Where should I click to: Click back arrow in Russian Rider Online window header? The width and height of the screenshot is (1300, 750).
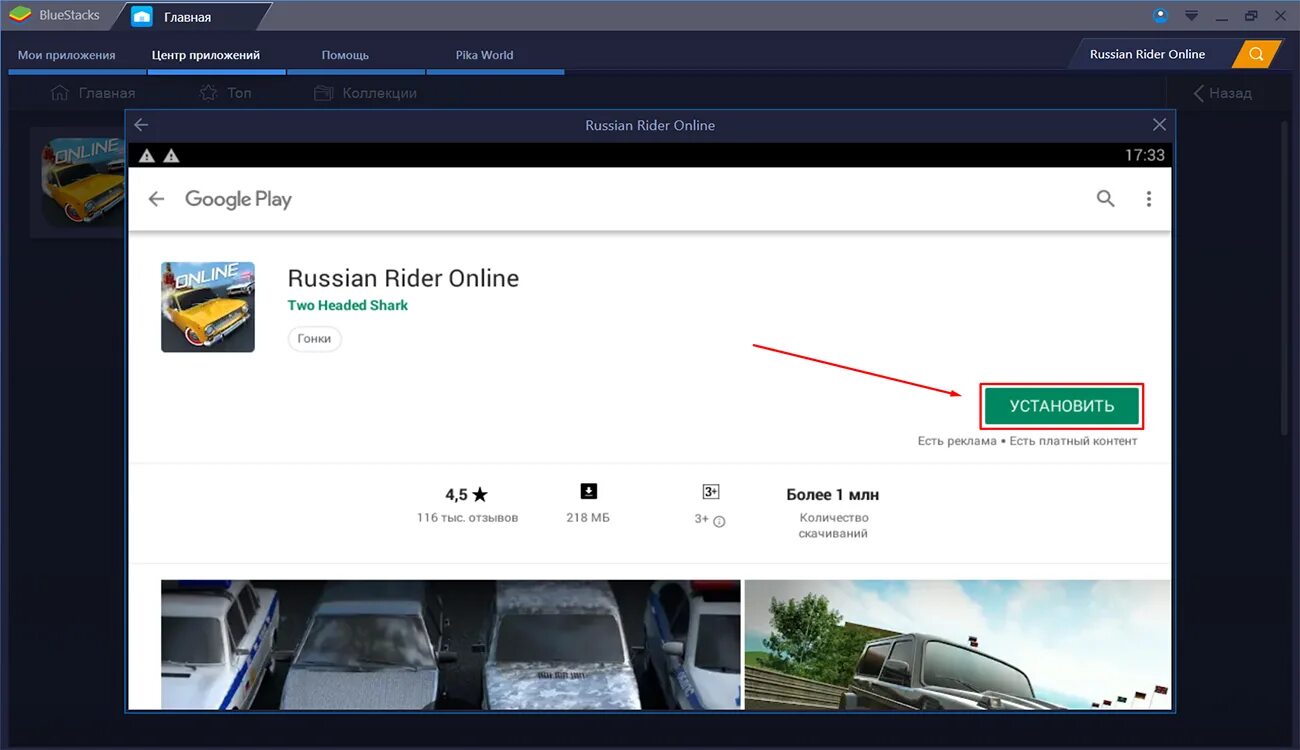pos(141,125)
